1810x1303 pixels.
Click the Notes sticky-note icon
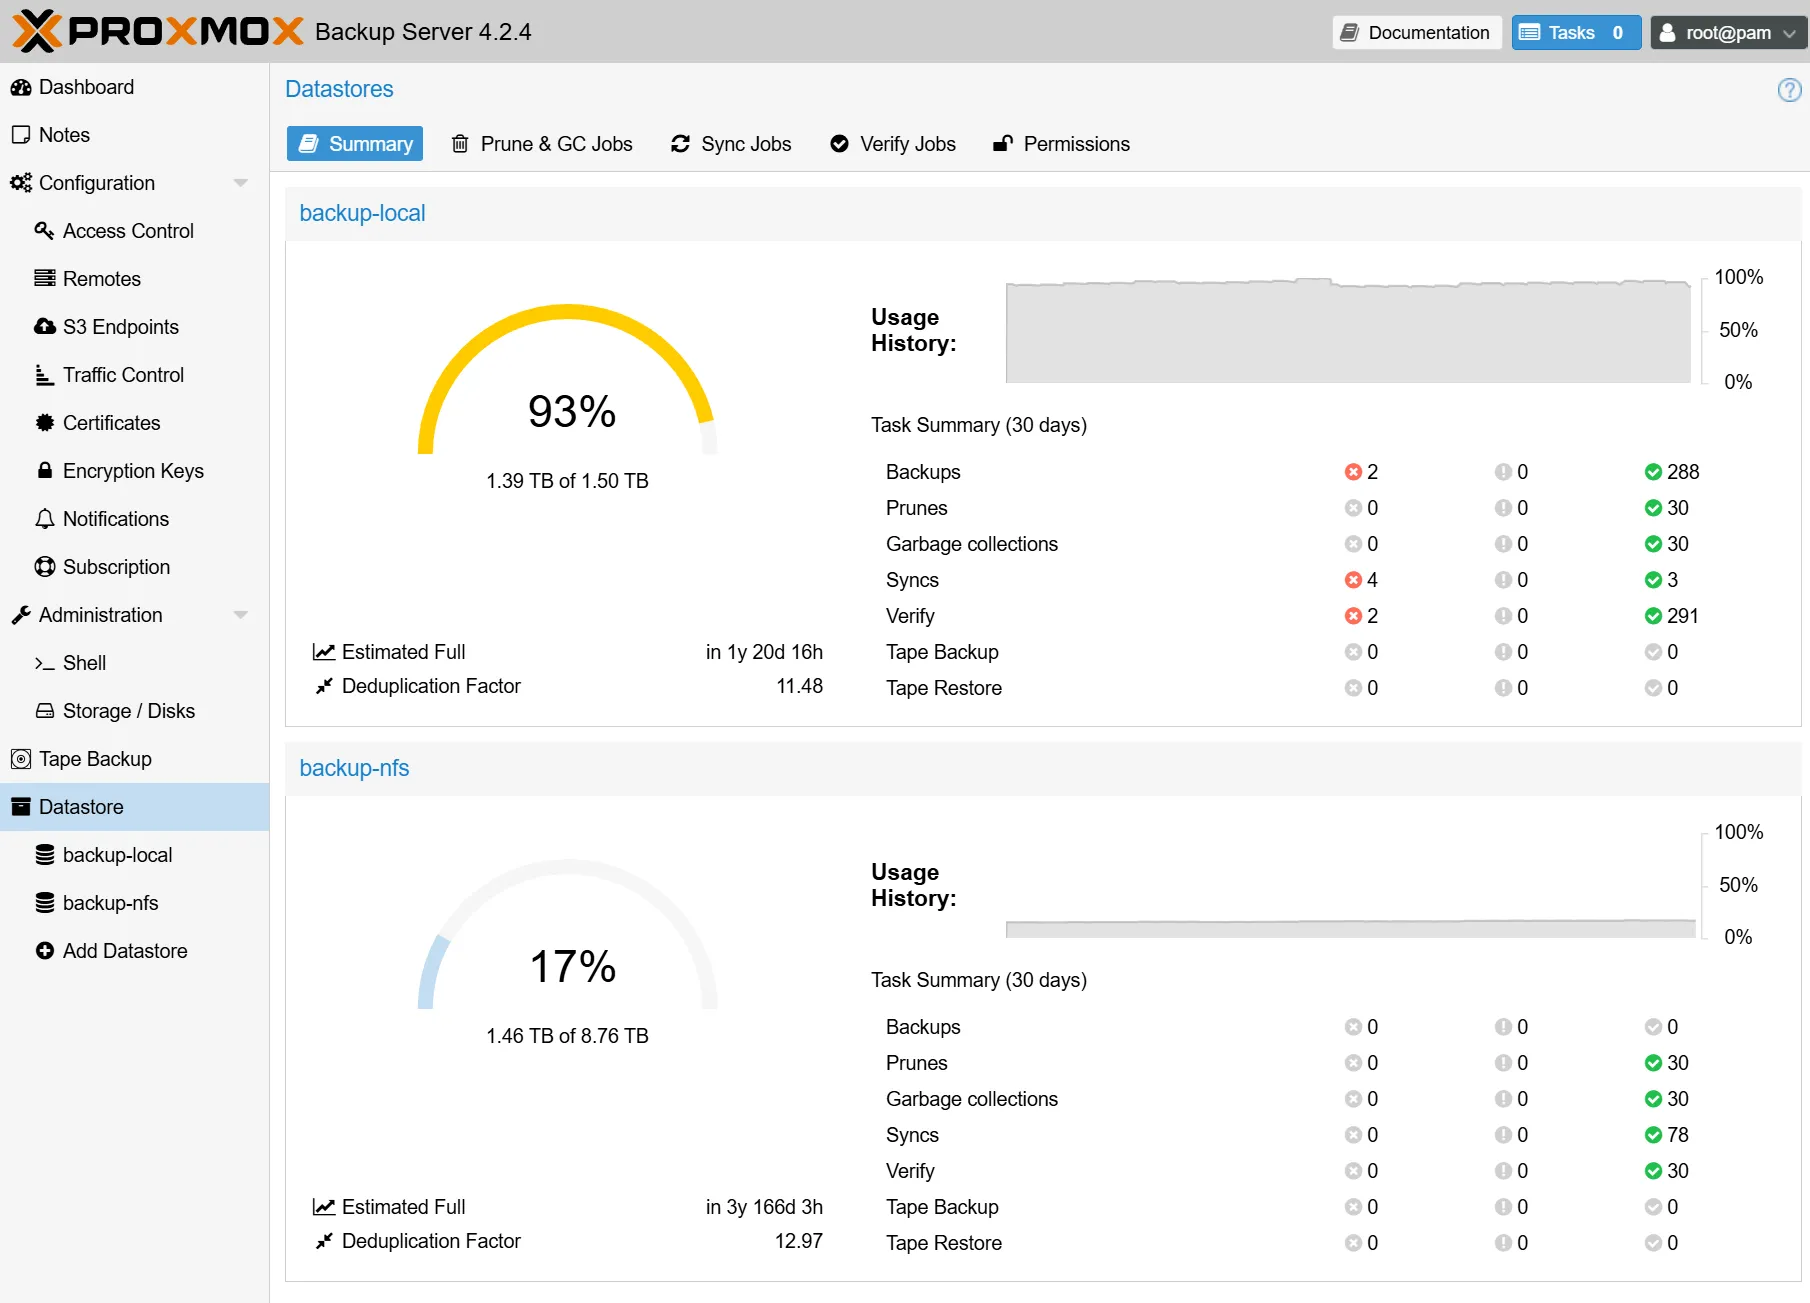click(x=21, y=135)
